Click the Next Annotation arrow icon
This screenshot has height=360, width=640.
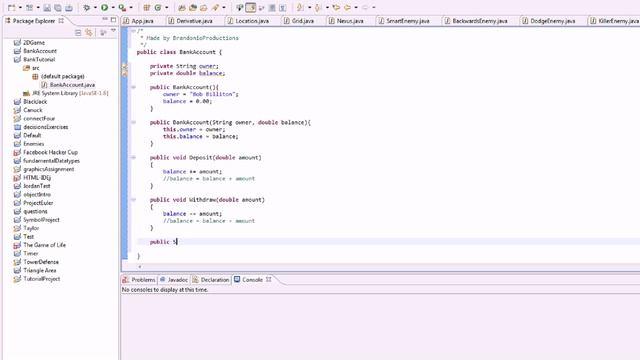pos(300,7)
